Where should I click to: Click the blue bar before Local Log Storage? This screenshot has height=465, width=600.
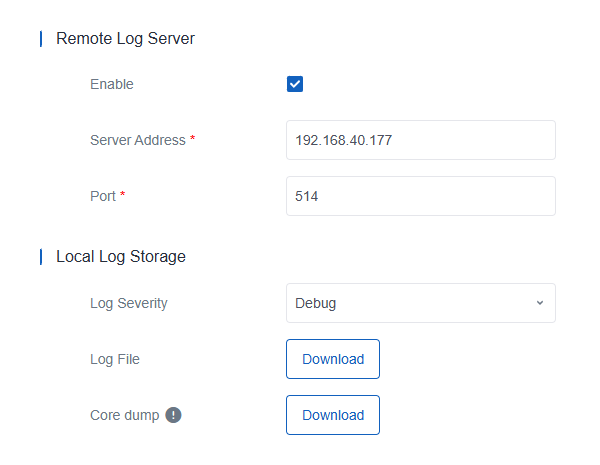[x=41, y=256]
